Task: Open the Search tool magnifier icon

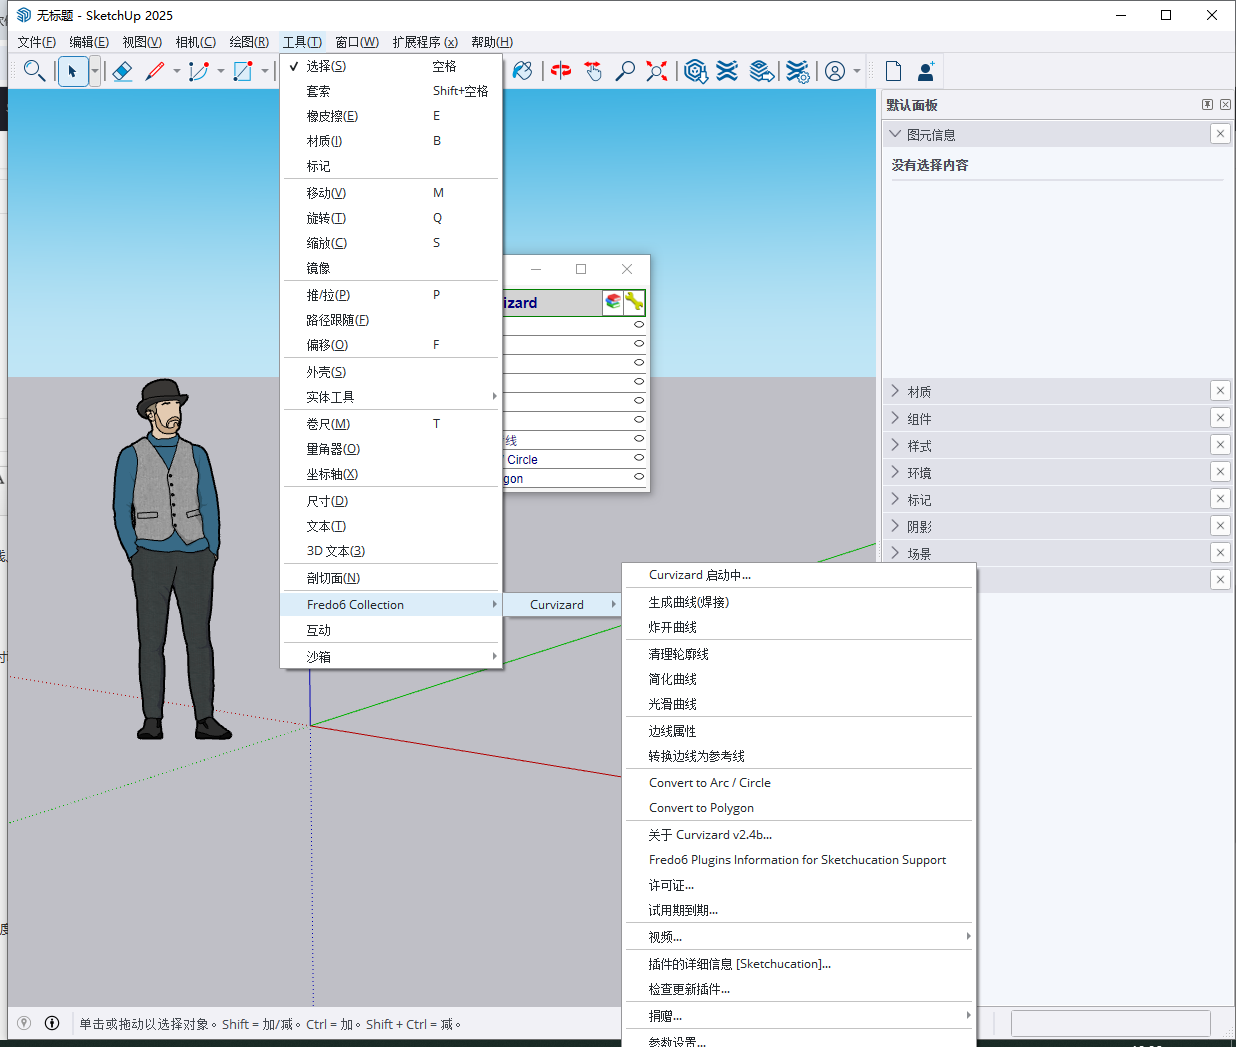Action: 34,71
